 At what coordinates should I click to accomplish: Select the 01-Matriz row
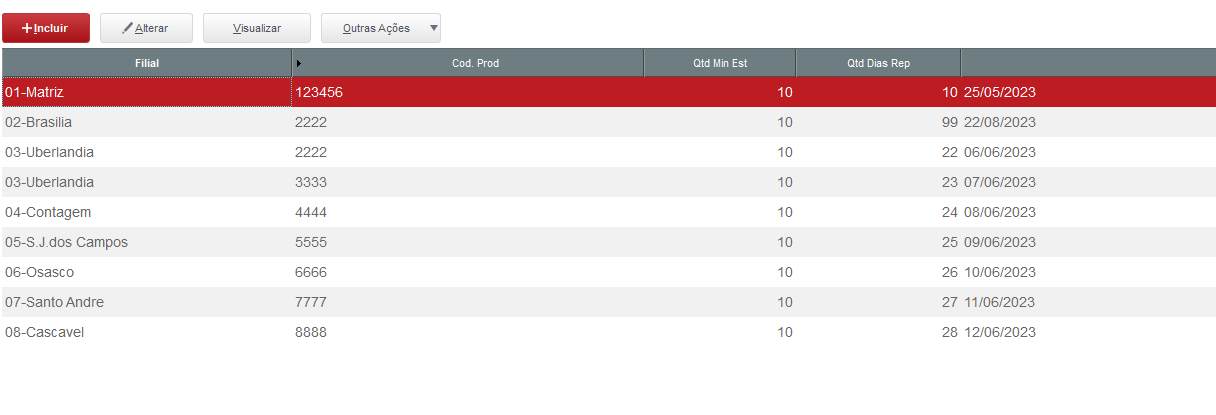608,92
